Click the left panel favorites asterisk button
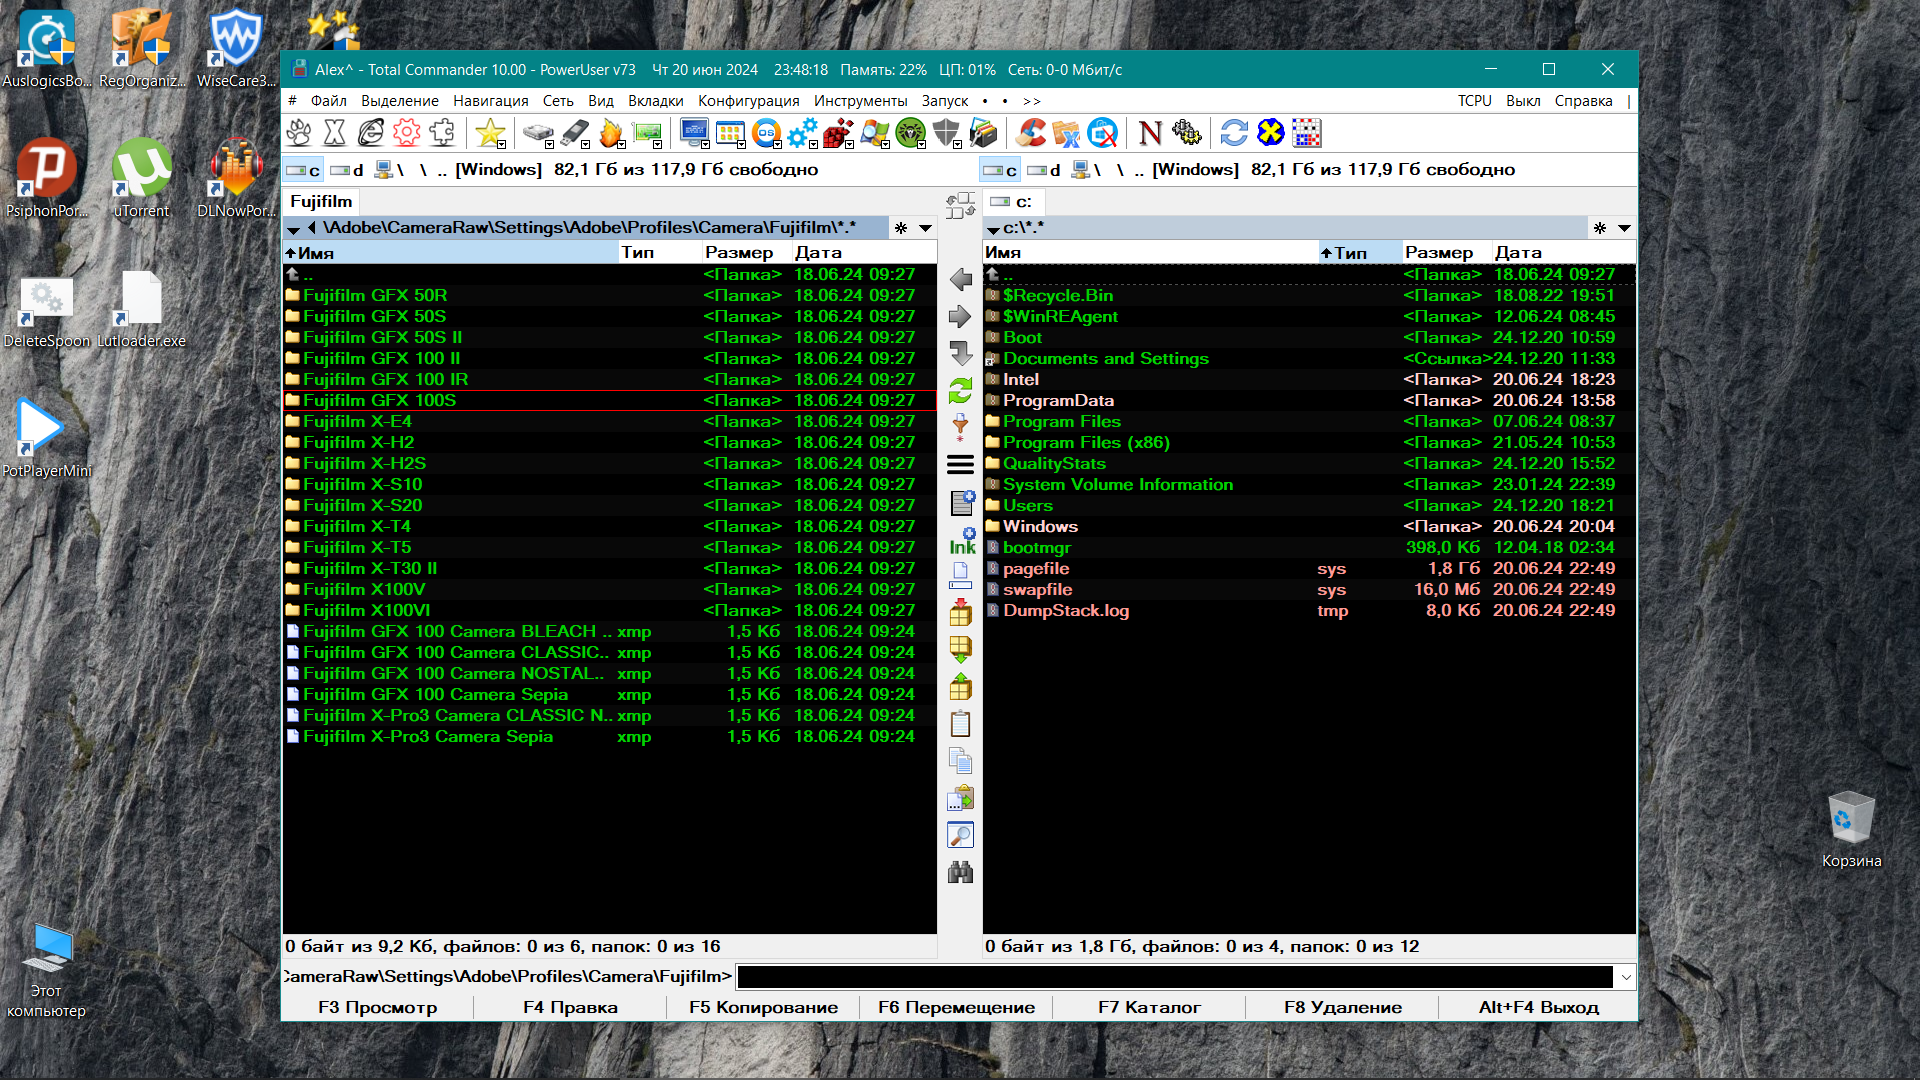 (901, 228)
